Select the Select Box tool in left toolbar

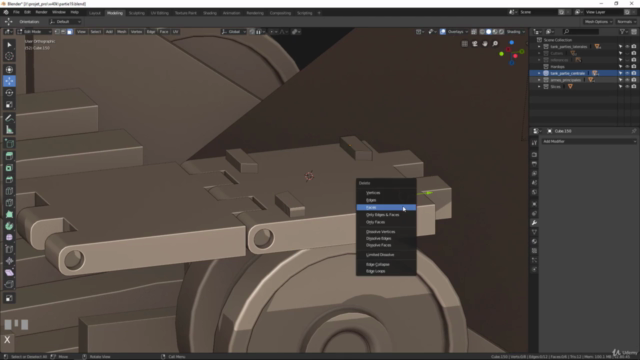point(9,44)
